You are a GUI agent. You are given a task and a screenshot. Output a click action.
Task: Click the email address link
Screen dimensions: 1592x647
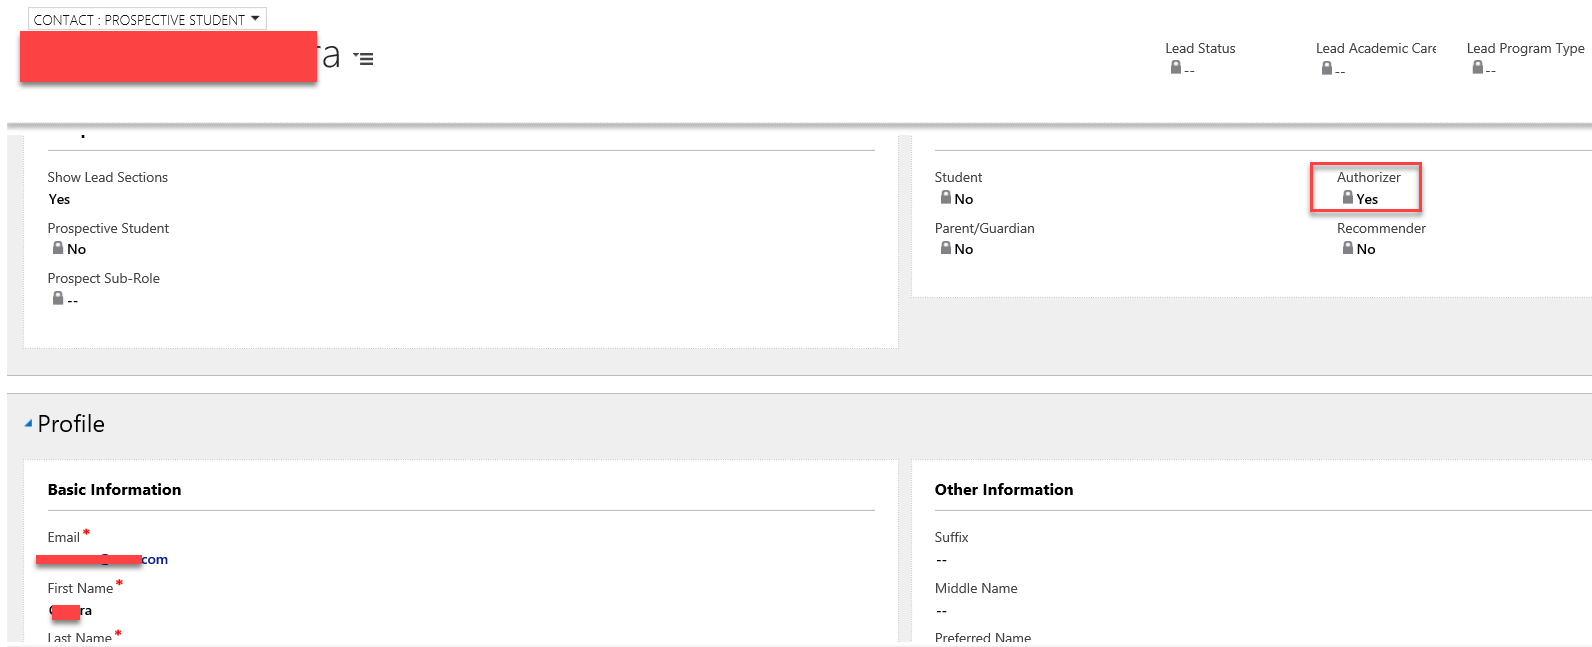(101, 559)
